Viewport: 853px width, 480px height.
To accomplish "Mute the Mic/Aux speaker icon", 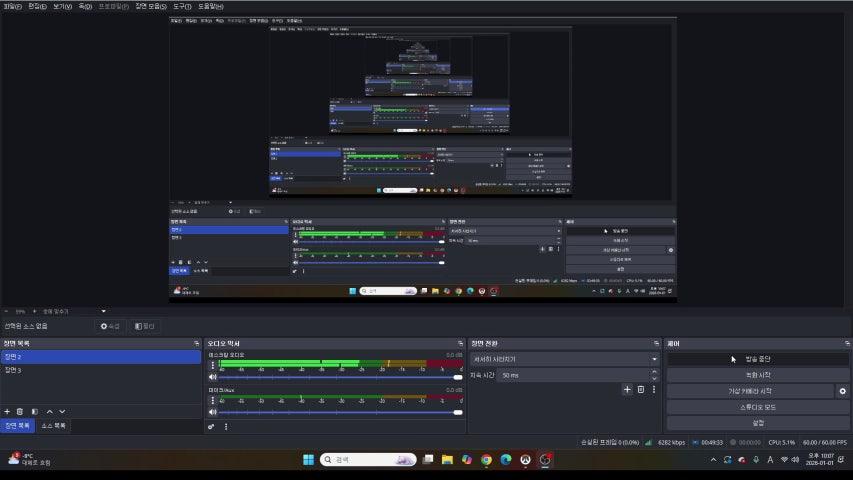I will pyautogui.click(x=212, y=412).
